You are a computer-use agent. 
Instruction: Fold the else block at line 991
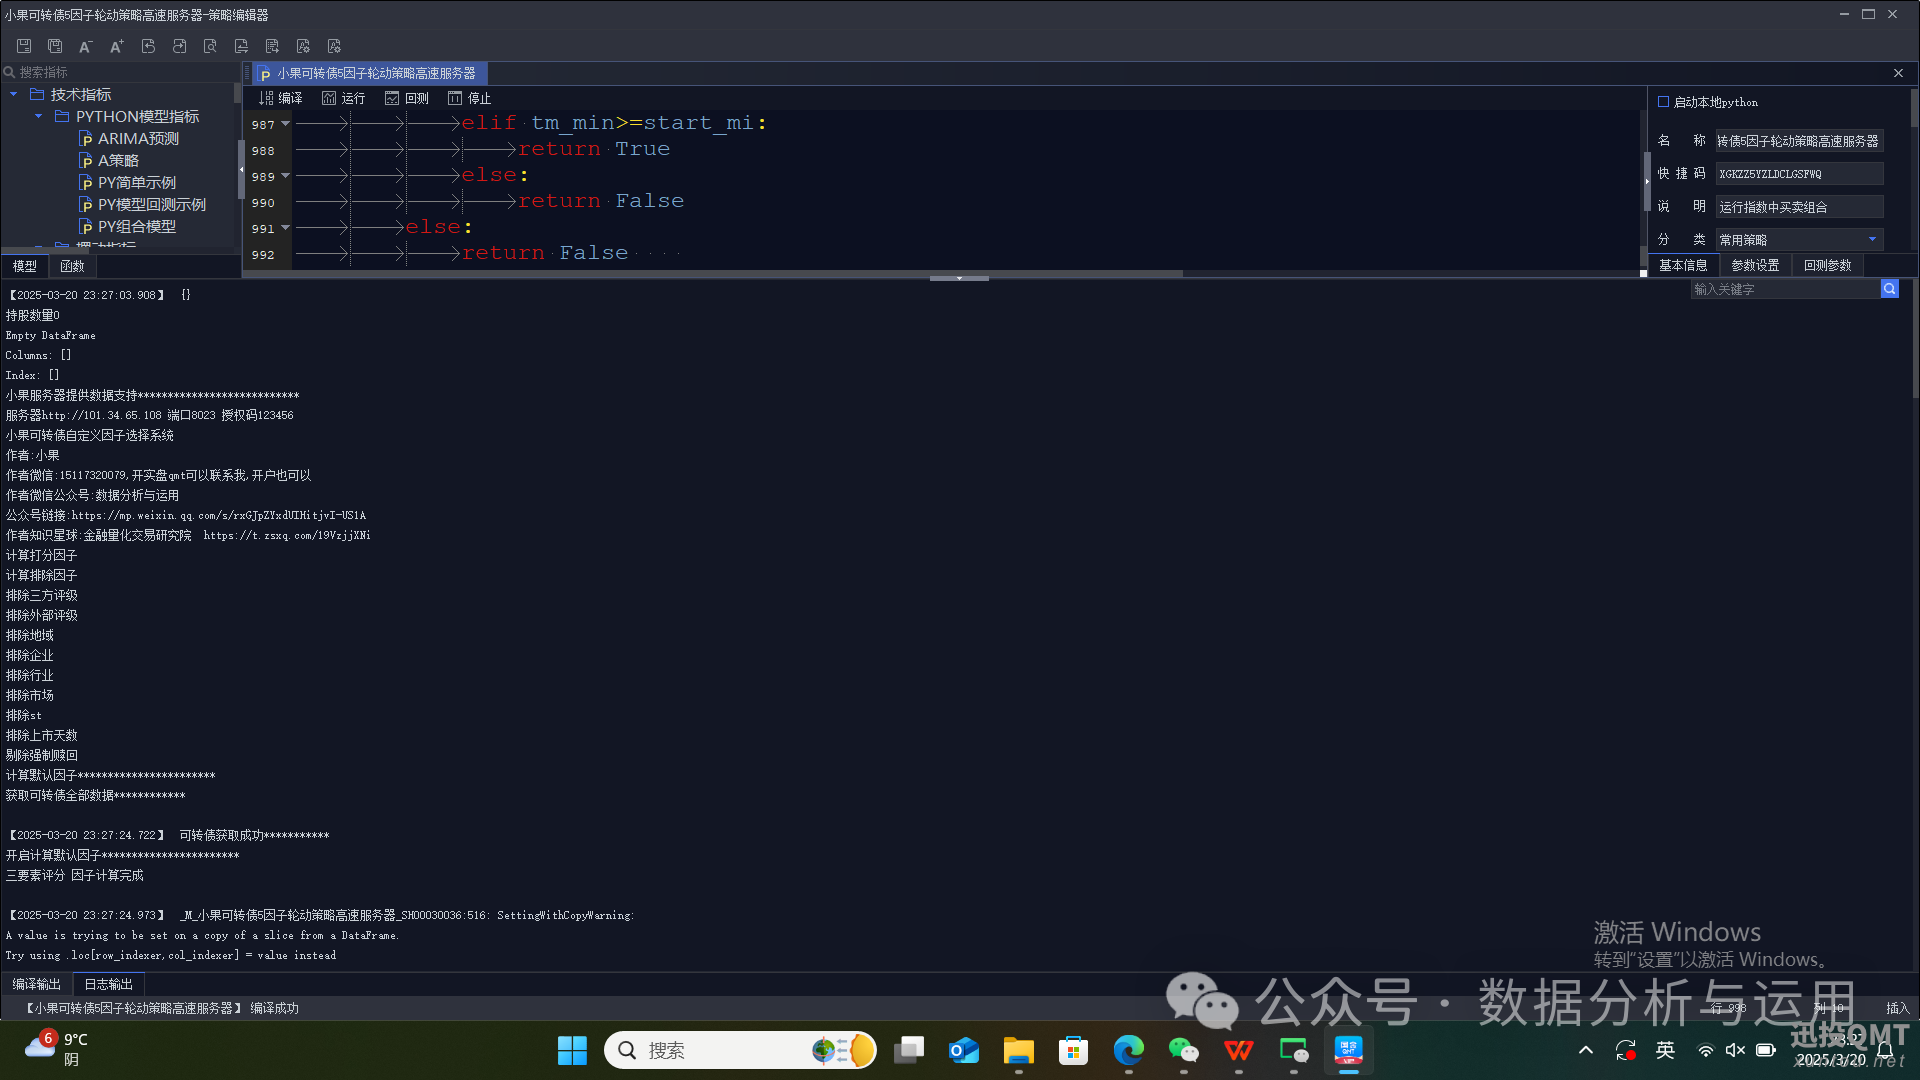point(285,228)
